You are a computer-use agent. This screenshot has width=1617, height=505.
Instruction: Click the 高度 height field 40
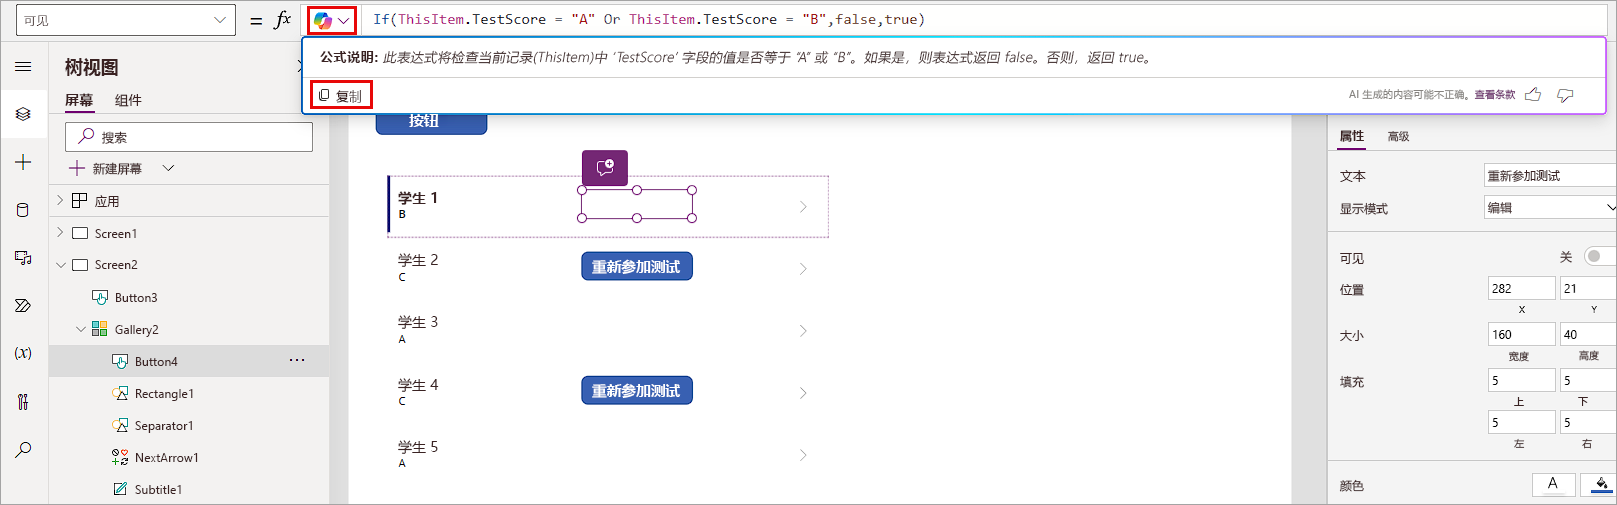point(1588,334)
